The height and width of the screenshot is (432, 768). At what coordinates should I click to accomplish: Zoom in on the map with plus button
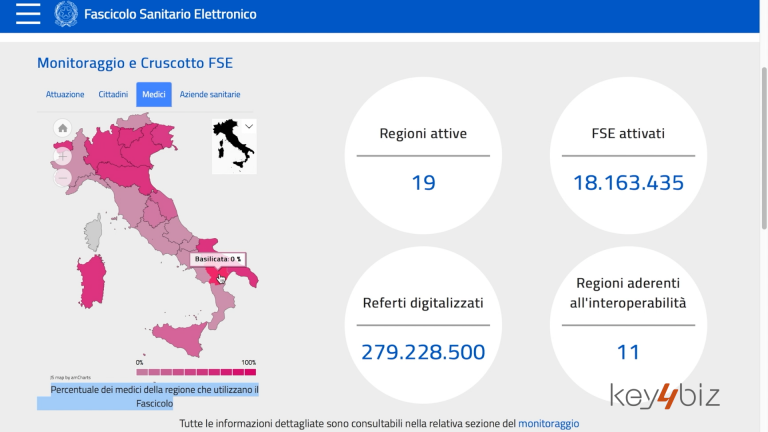click(63, 156)
